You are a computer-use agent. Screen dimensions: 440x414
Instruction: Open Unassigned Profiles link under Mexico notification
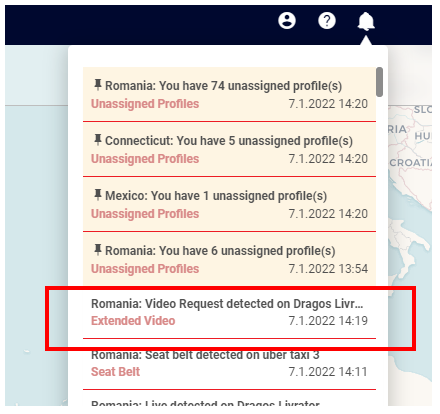[145, 214]
